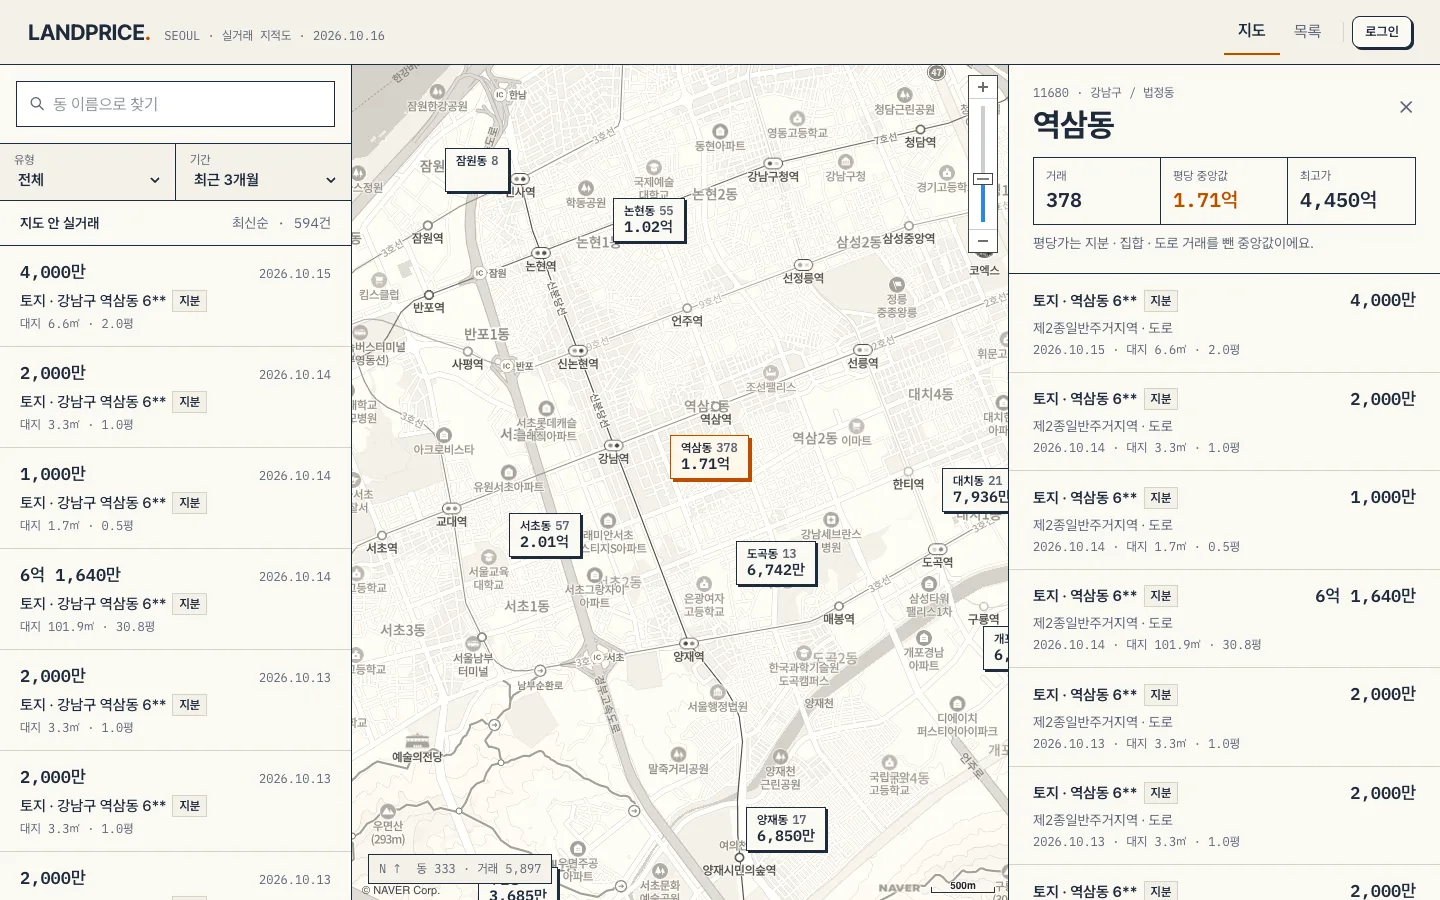Select the 잠원동 8 map marker

[x=477, y=169]
